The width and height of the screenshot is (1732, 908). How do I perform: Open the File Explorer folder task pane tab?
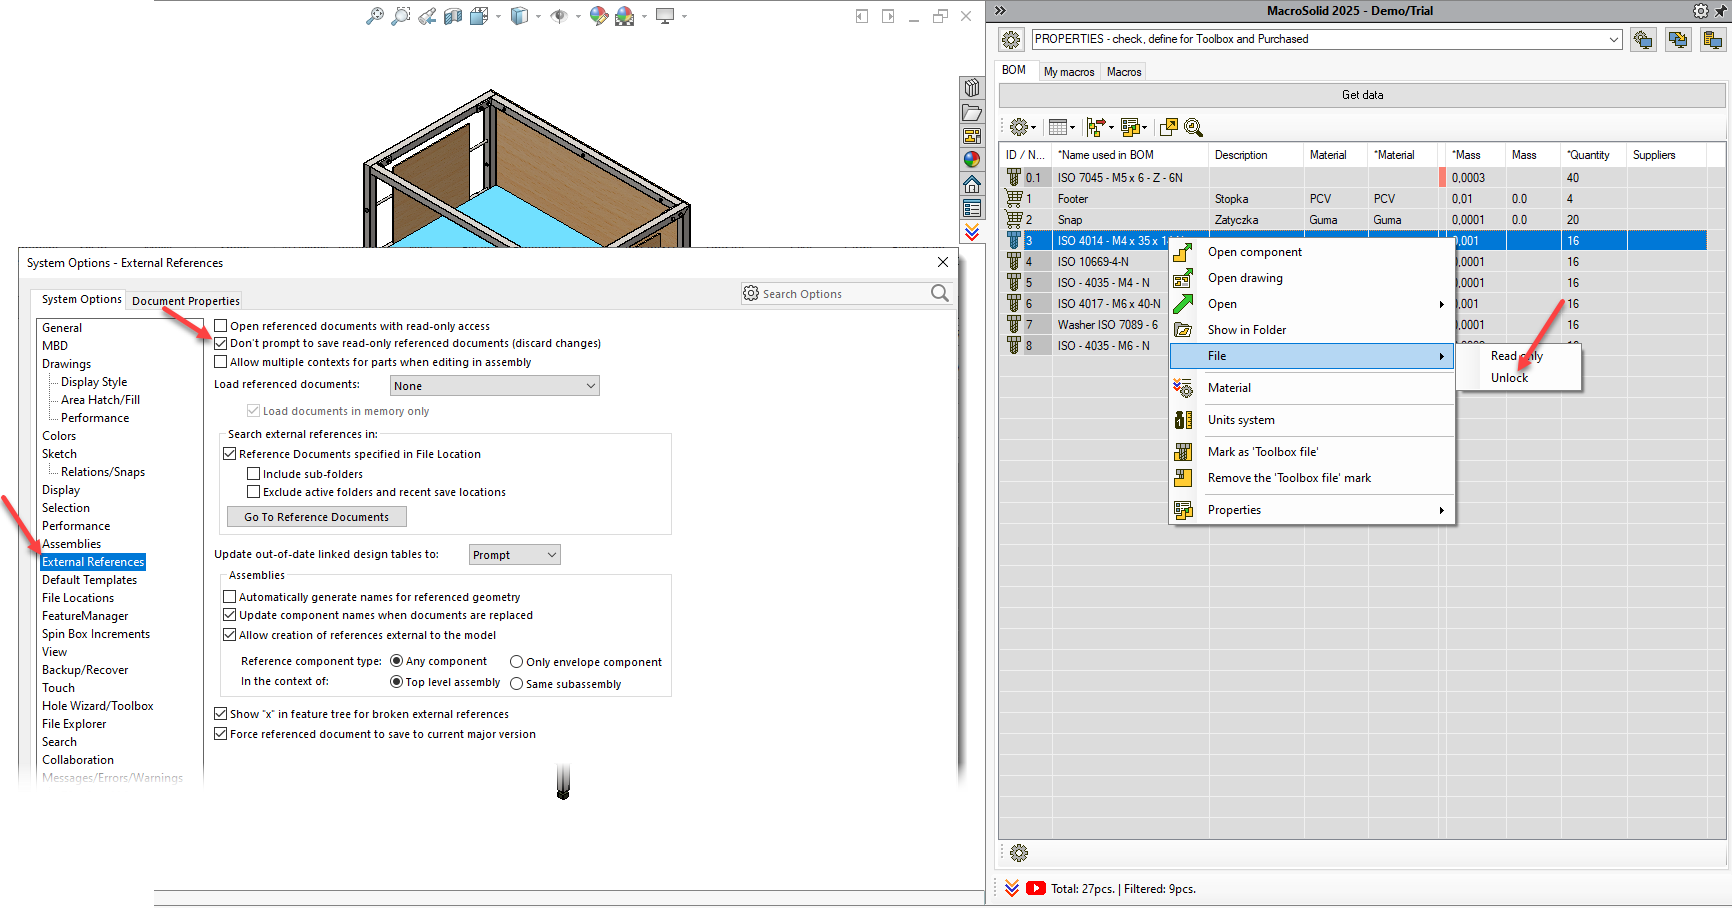[972, 112]
